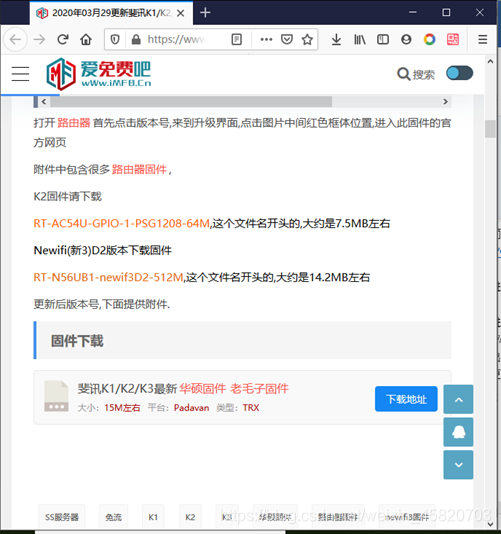
Task: Click the file icon in download card
Action: (x=56, y=396)
